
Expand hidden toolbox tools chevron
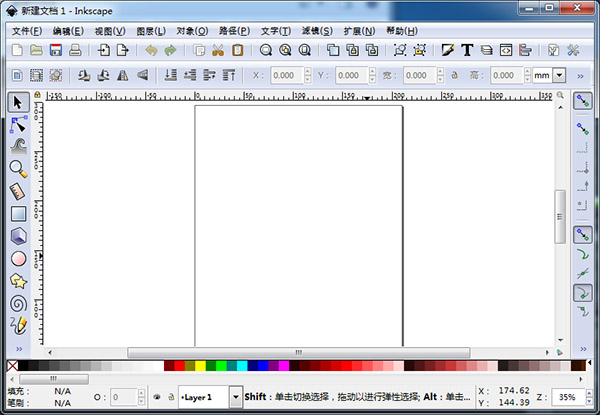click(x=19, y=349)
